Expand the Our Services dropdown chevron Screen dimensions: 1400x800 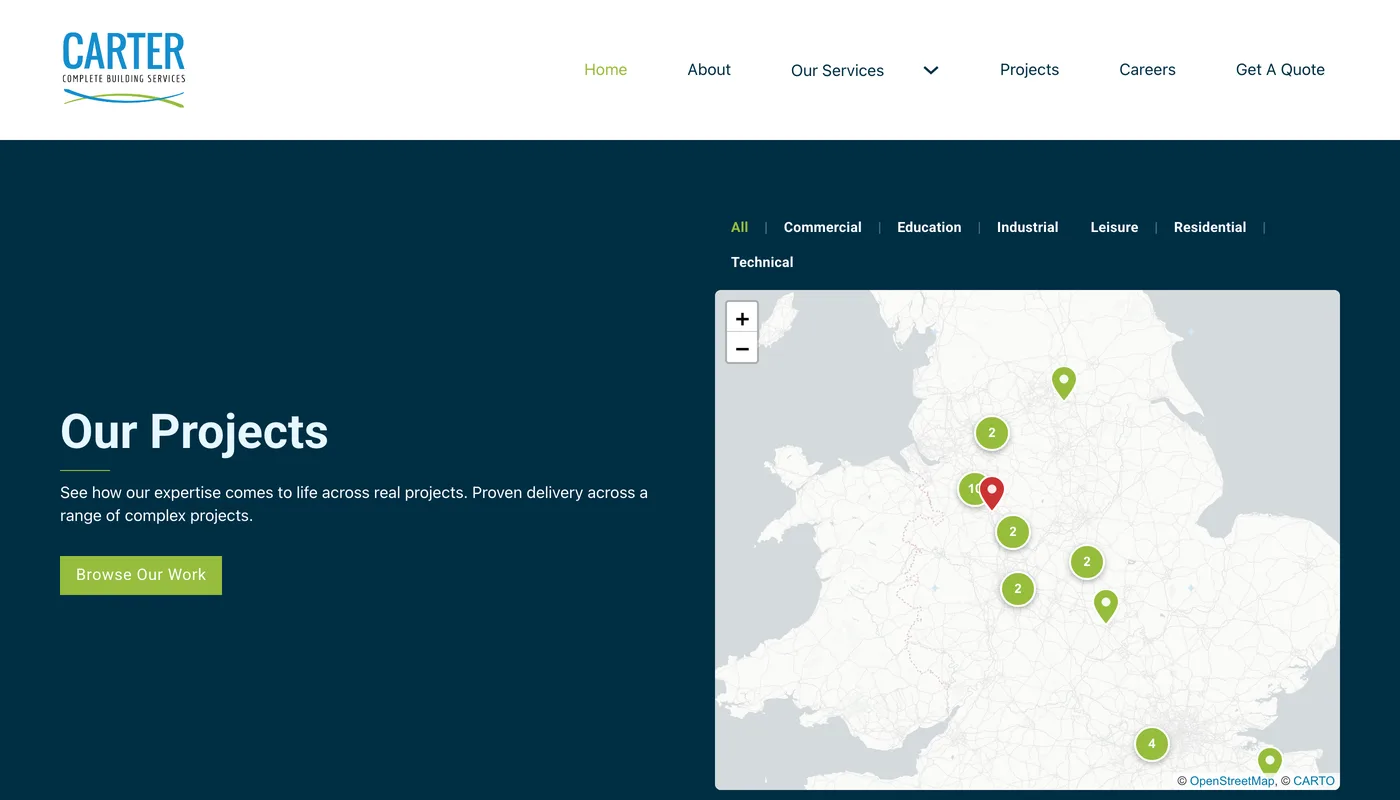pos(931,70)
